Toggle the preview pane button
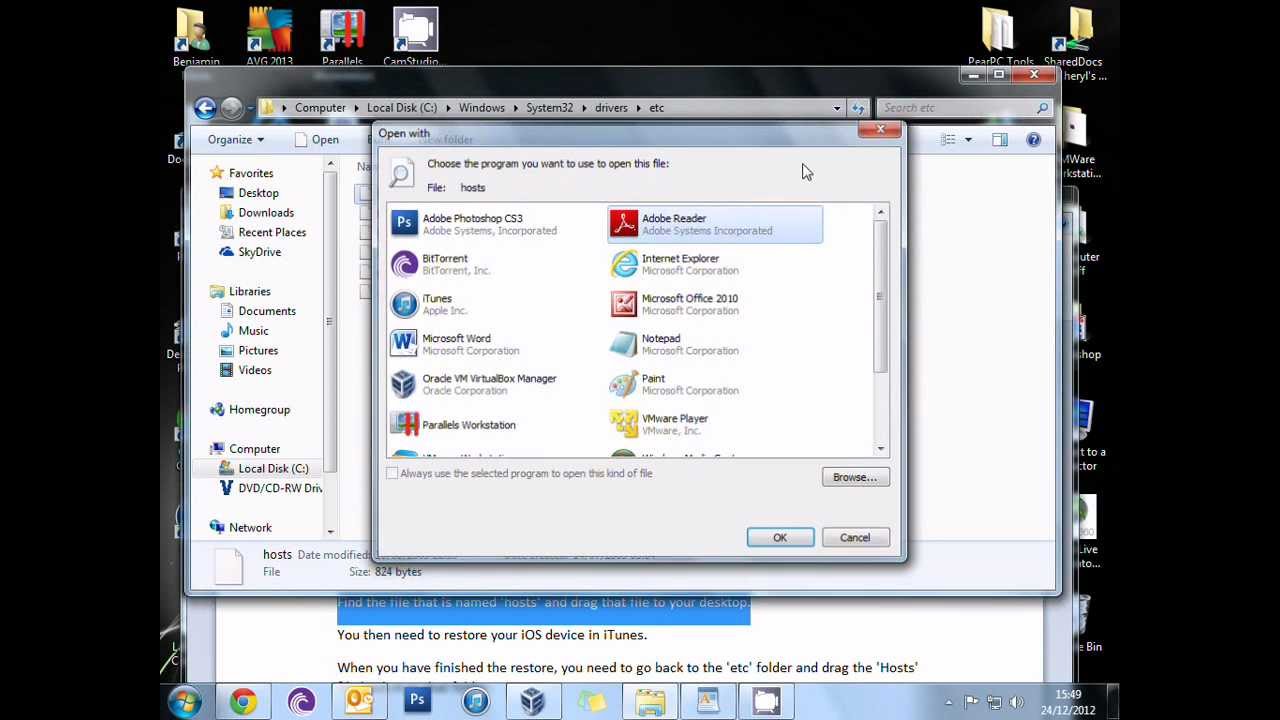This screenshot has width=1280, height=720. pyautogui.click(x=1000, y=140)
